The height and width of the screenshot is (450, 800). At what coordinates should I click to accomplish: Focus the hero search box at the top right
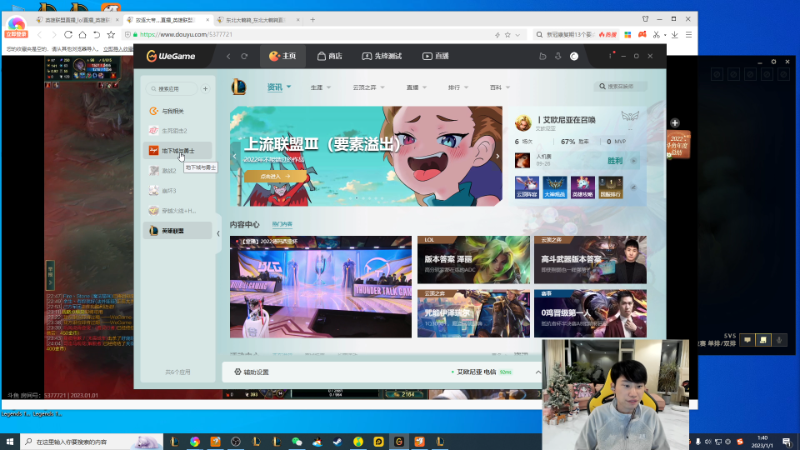[x=621, y=86]
